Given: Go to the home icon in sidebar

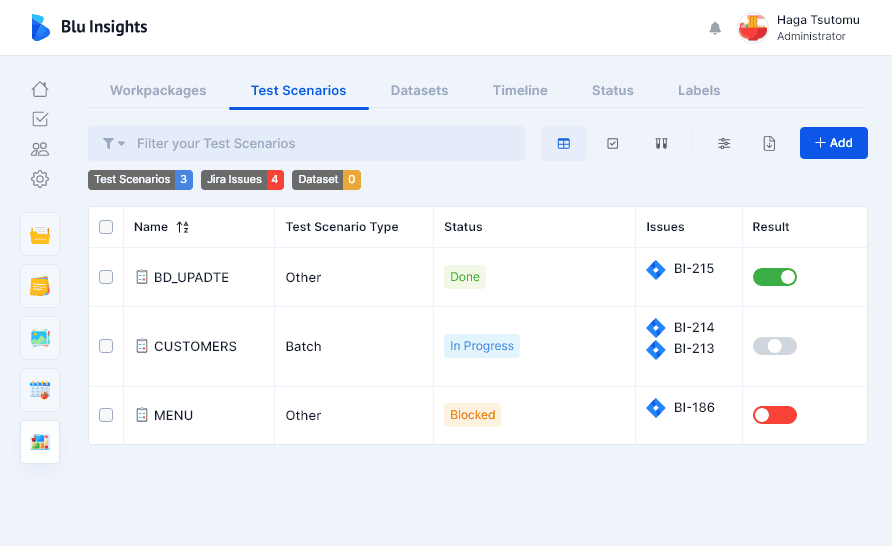Looking at the screenshot, I should [40, 89].
